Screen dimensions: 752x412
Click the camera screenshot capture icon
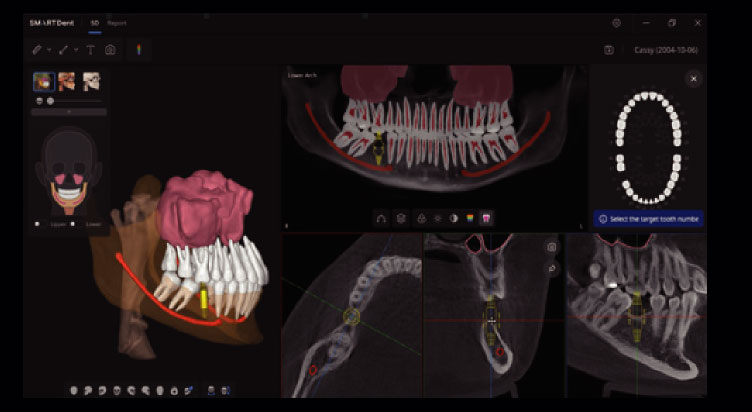[x=110, y=49]
